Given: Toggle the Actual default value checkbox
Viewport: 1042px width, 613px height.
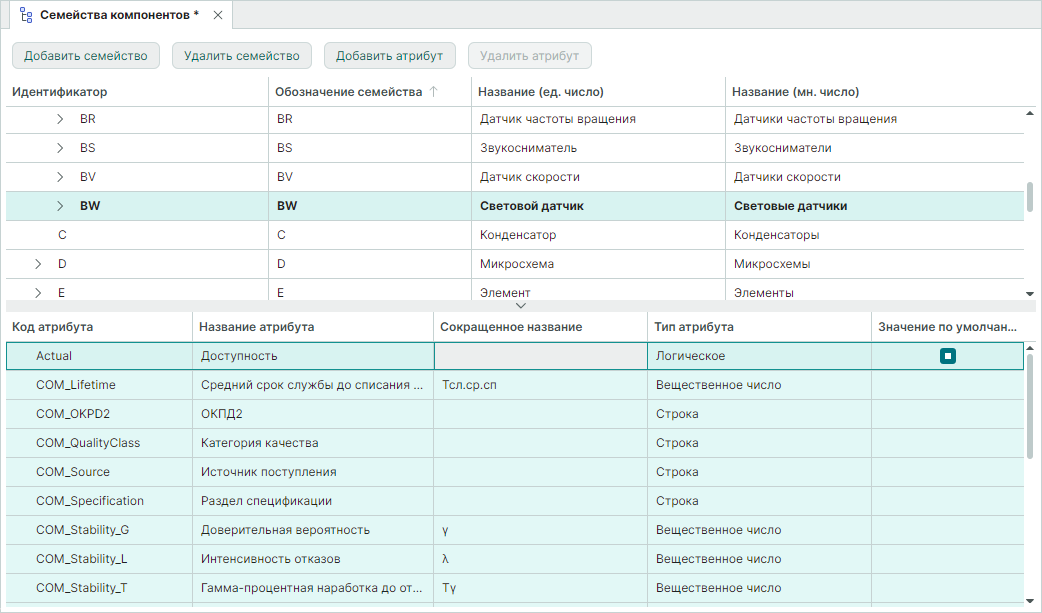Looking at the screenshot, I should click(x=948, y=356).
